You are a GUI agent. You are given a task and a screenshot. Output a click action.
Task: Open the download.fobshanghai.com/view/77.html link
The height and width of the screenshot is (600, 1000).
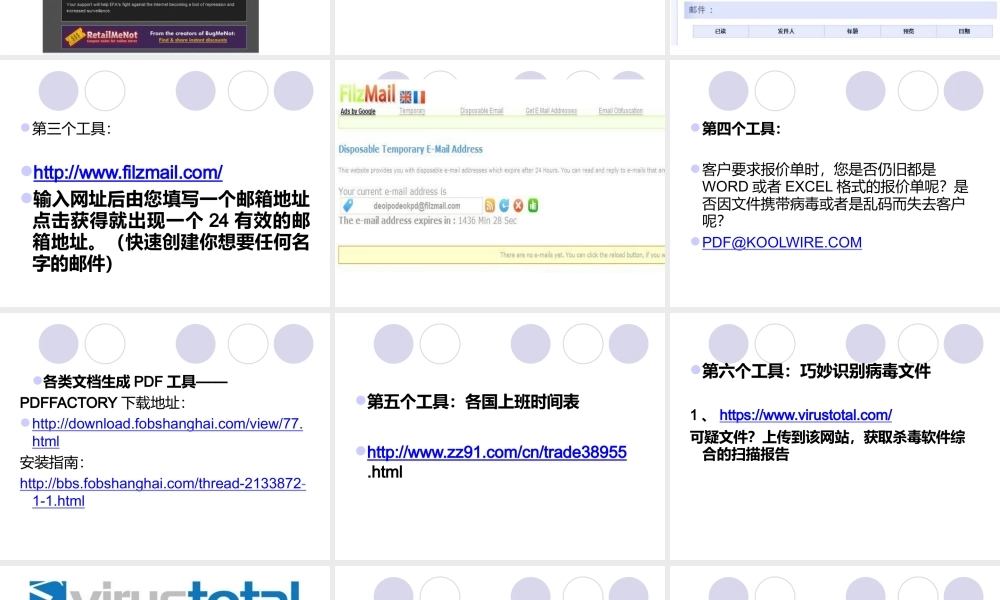[x=167, y=432]
